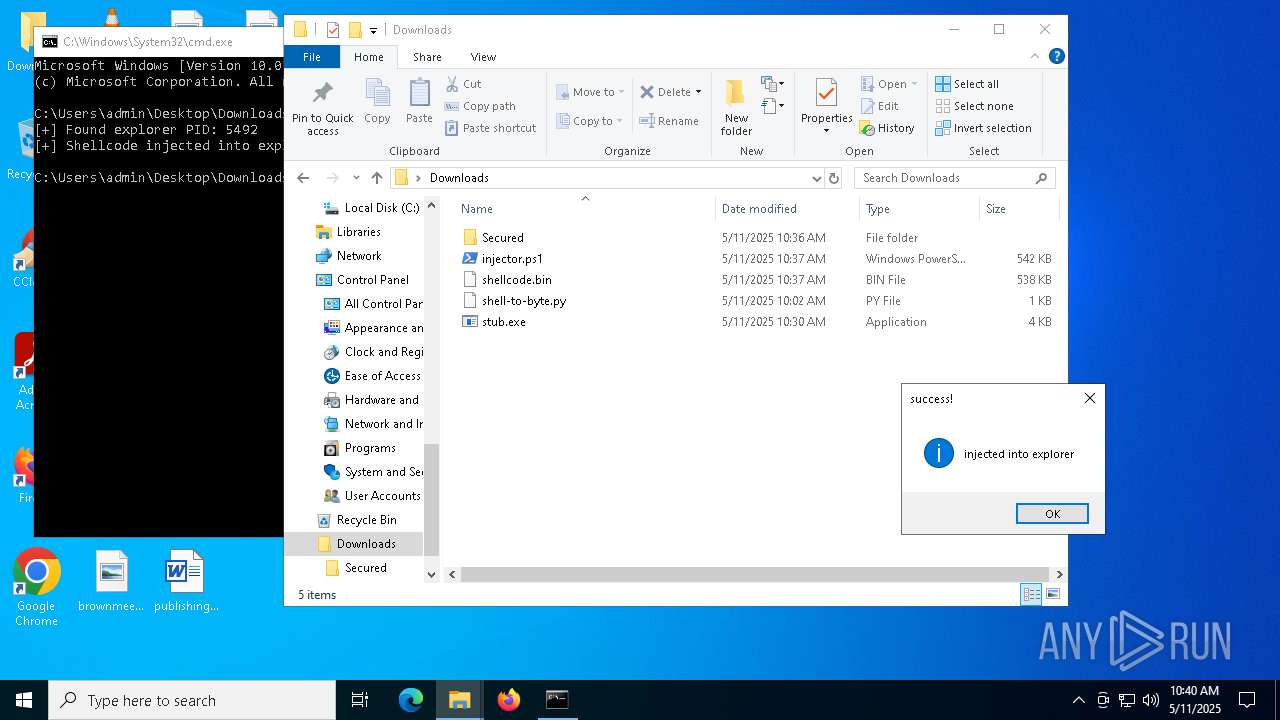This screenshot has width=1280, height=720.
Task: Click the Properties checkmark icon
Action: pyautogui.click(x=826, y=92)
